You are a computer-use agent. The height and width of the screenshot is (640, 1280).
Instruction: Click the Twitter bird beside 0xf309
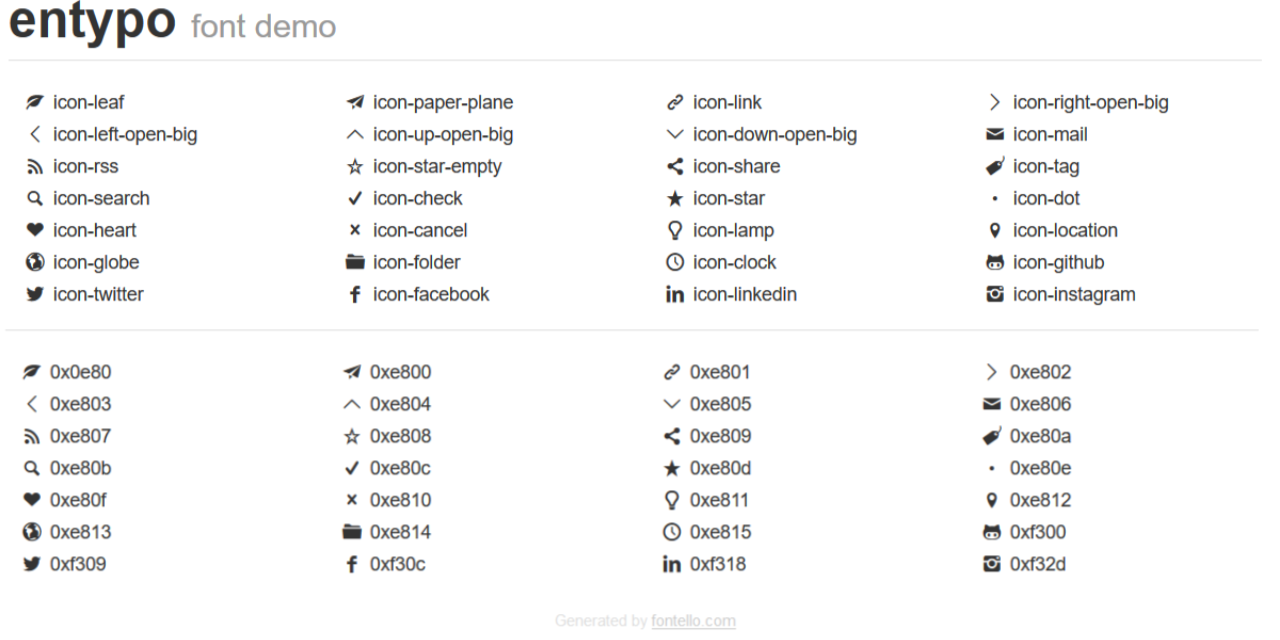coord(32,565)
